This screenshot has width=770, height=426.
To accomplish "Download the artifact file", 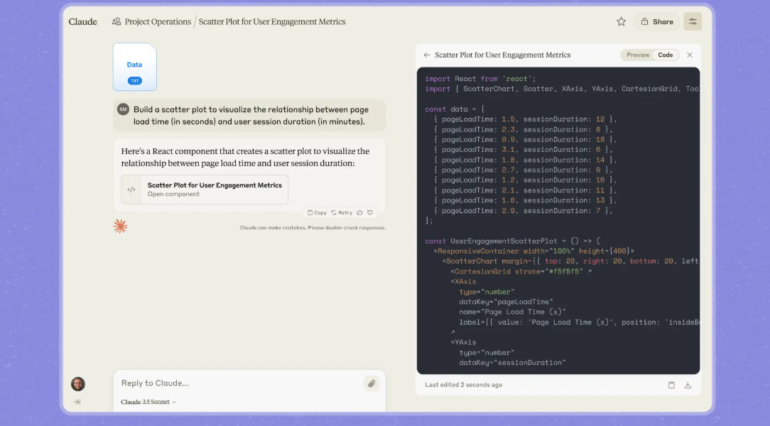I will [688, 385].
